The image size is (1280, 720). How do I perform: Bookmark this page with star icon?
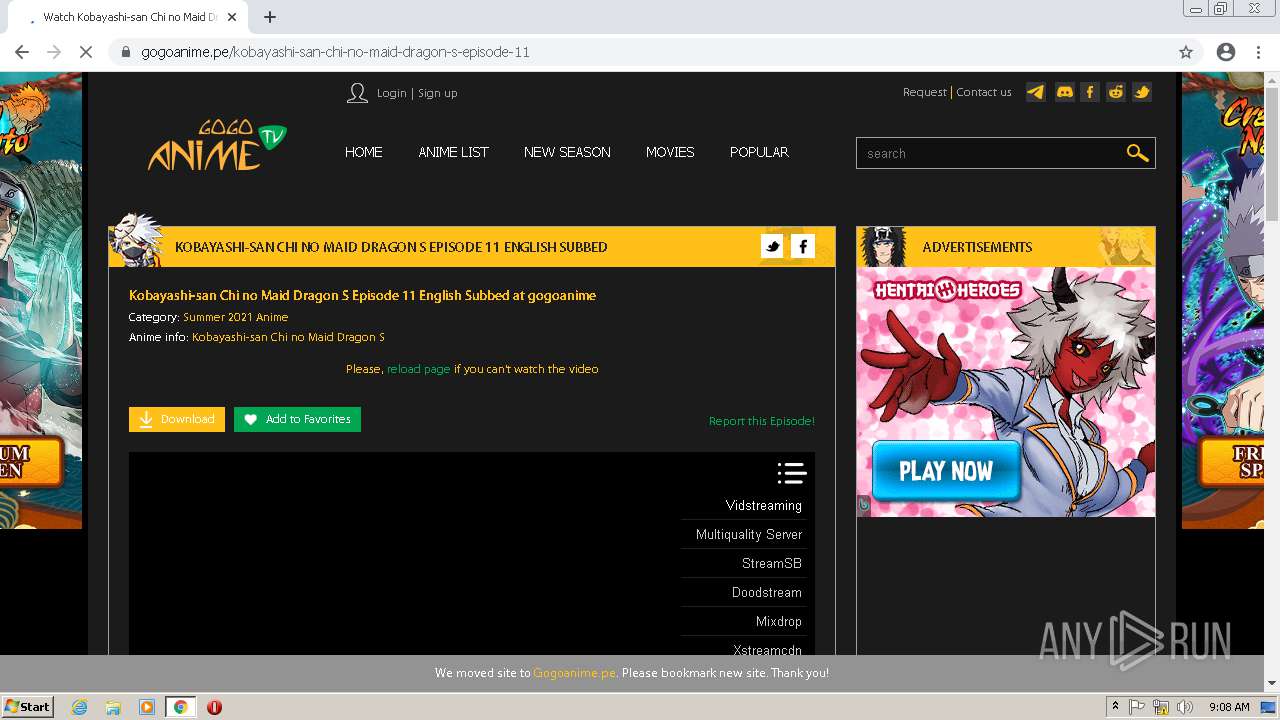click(1186, 52)
